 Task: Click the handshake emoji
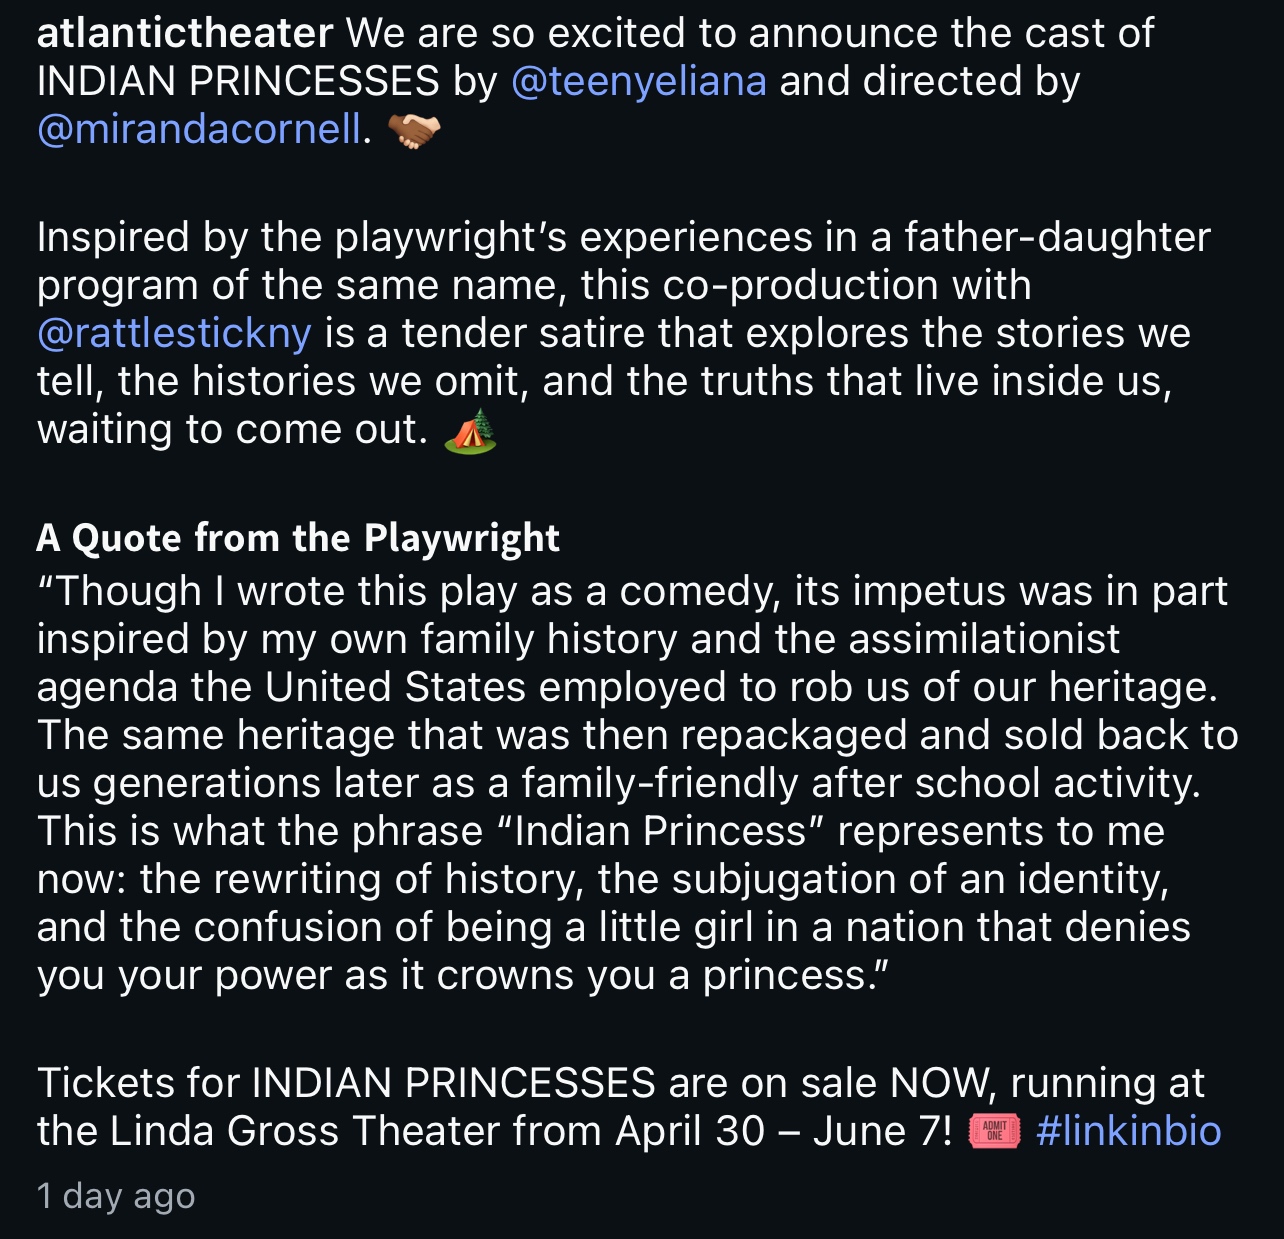[413, 131]
